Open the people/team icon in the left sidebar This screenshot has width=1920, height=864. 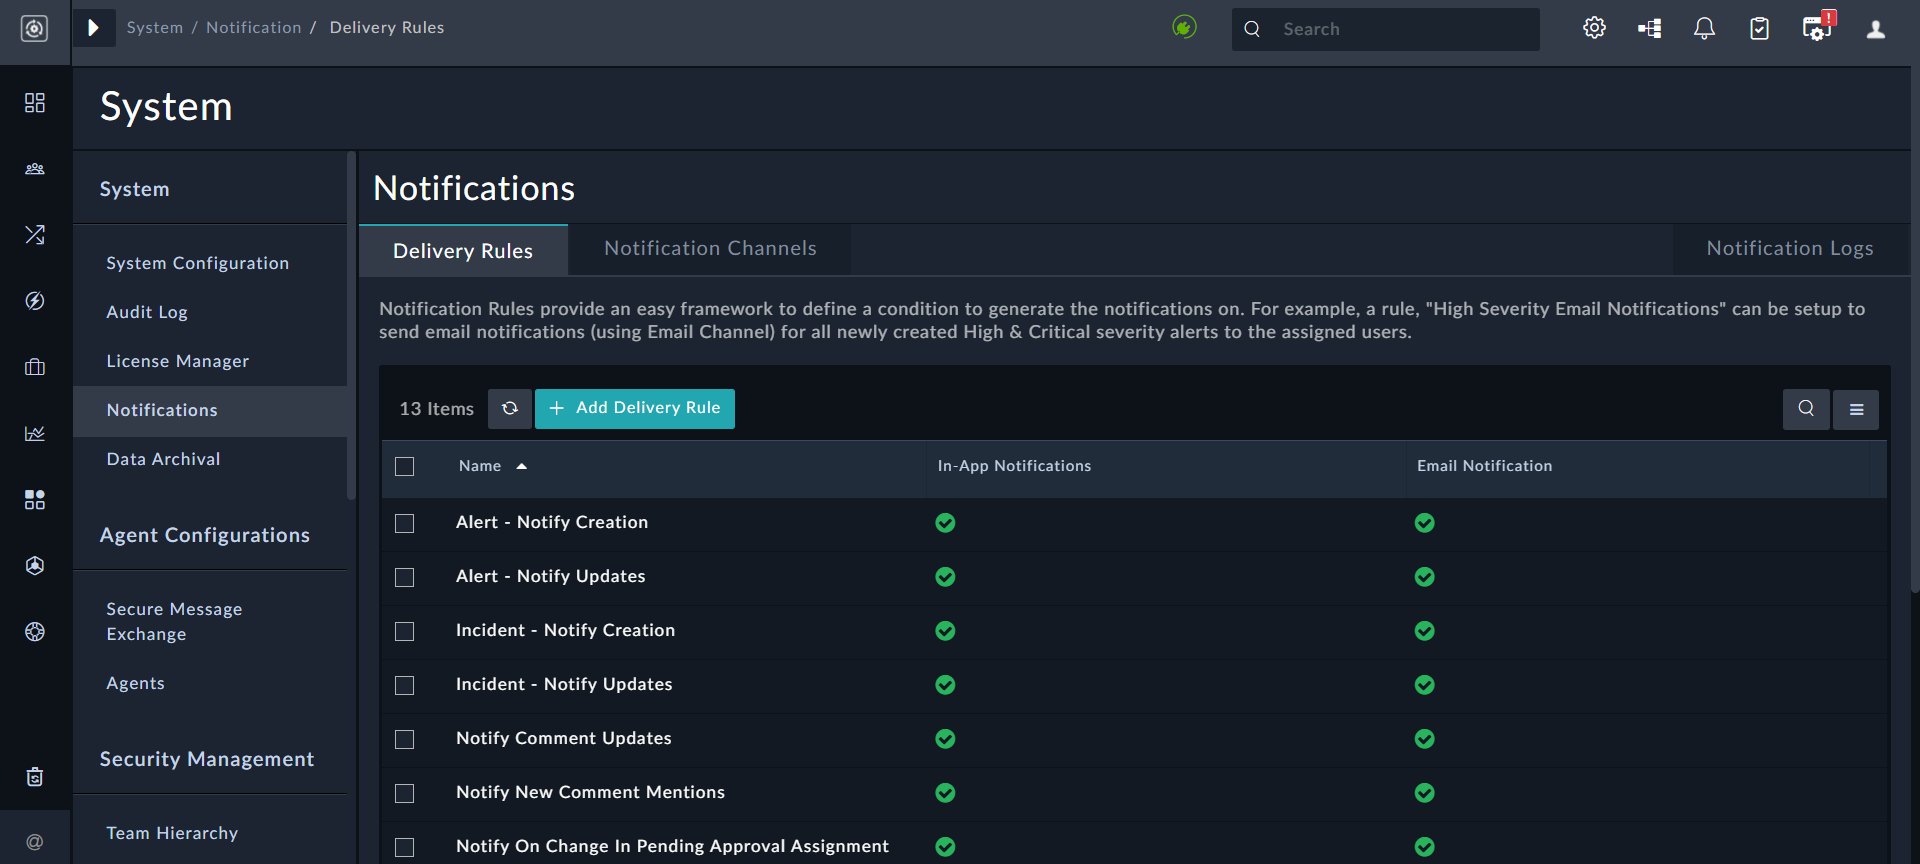click(35, 169)
